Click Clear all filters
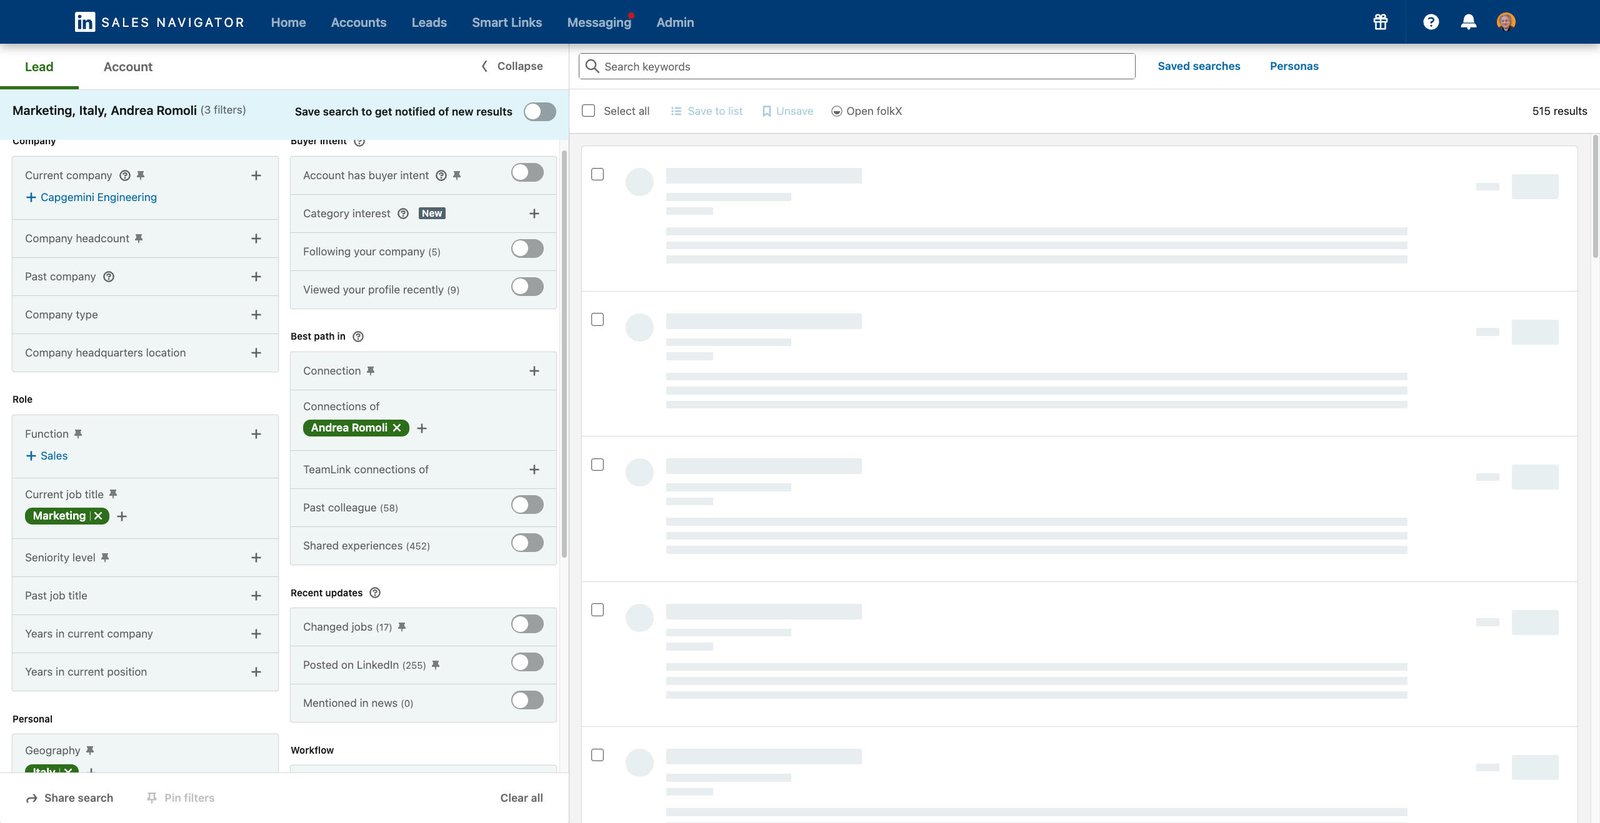This screenshot has height=823, width=1600. coord(522,798)
